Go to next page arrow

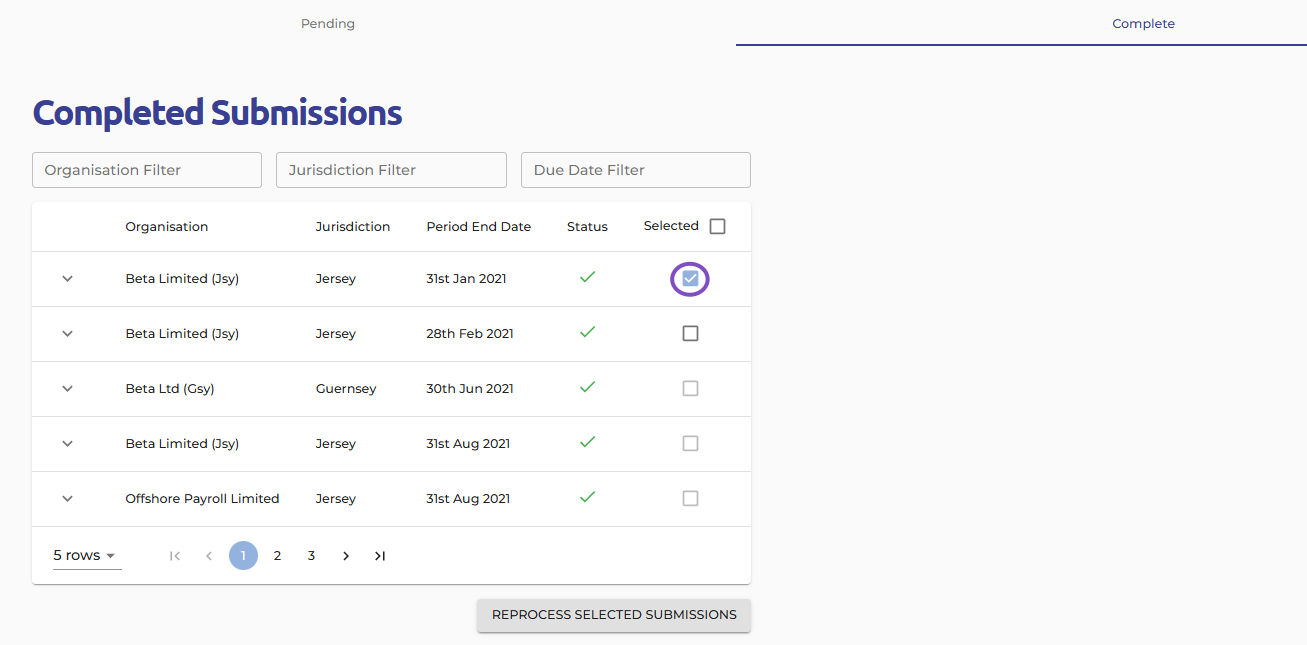(x=346, y=556)
